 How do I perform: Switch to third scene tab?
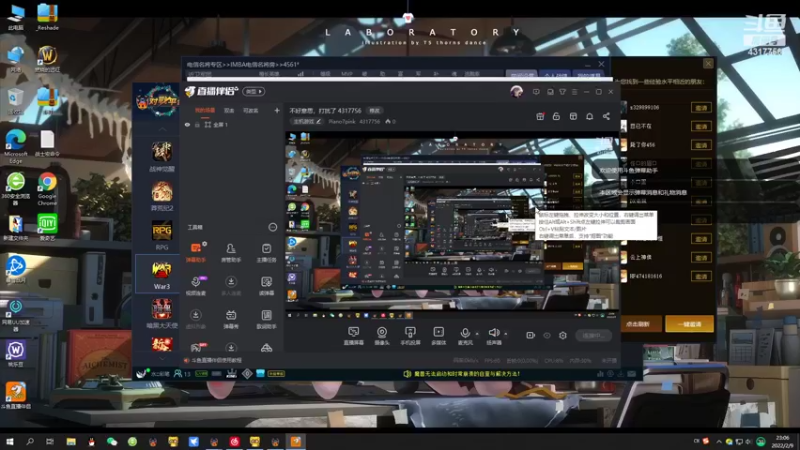click(251, 110)
